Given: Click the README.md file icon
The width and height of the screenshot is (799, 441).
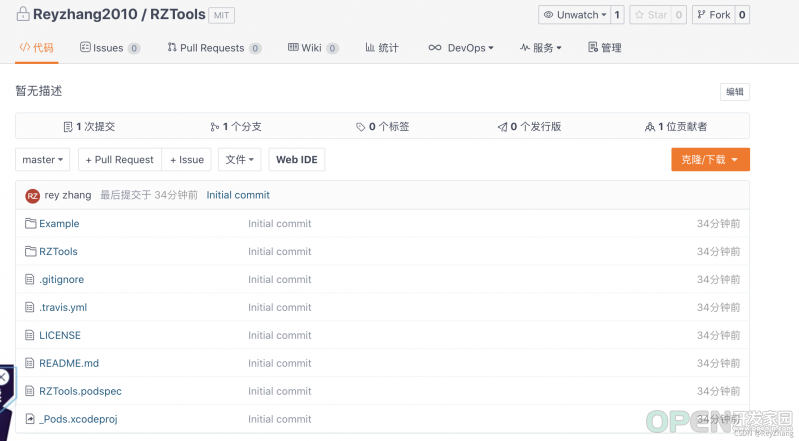Looking at the screenshot, I should point(30,364).
